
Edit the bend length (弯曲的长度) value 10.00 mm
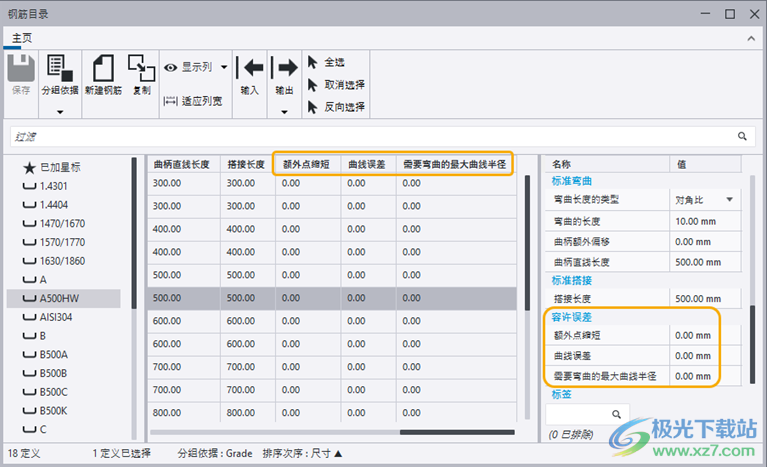pos(705,221)
